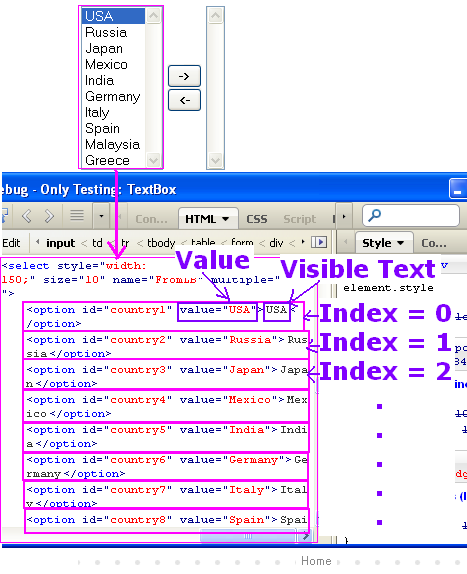The image size is (467, 574).
Task: Click right empty list scroll up arrow
Action: coord(215,16)
